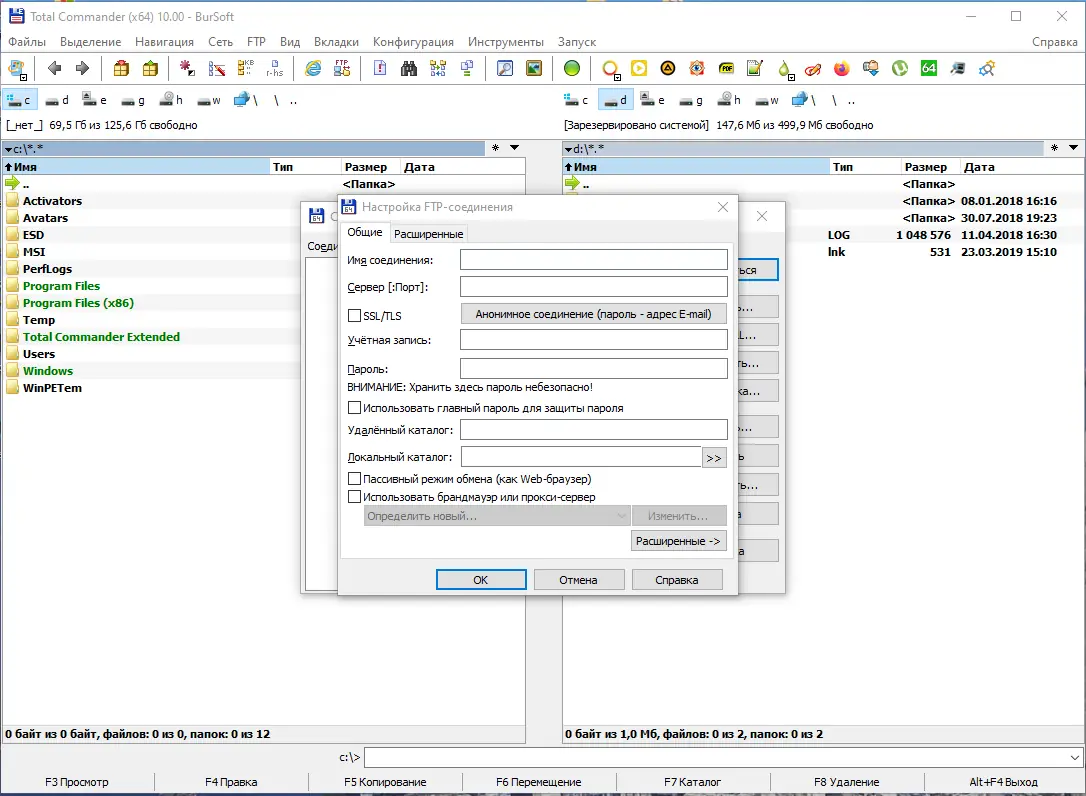Open the FTP connect toolbar icon
The height and width of the screenshot is (796, 1086).
coord(342,68)
